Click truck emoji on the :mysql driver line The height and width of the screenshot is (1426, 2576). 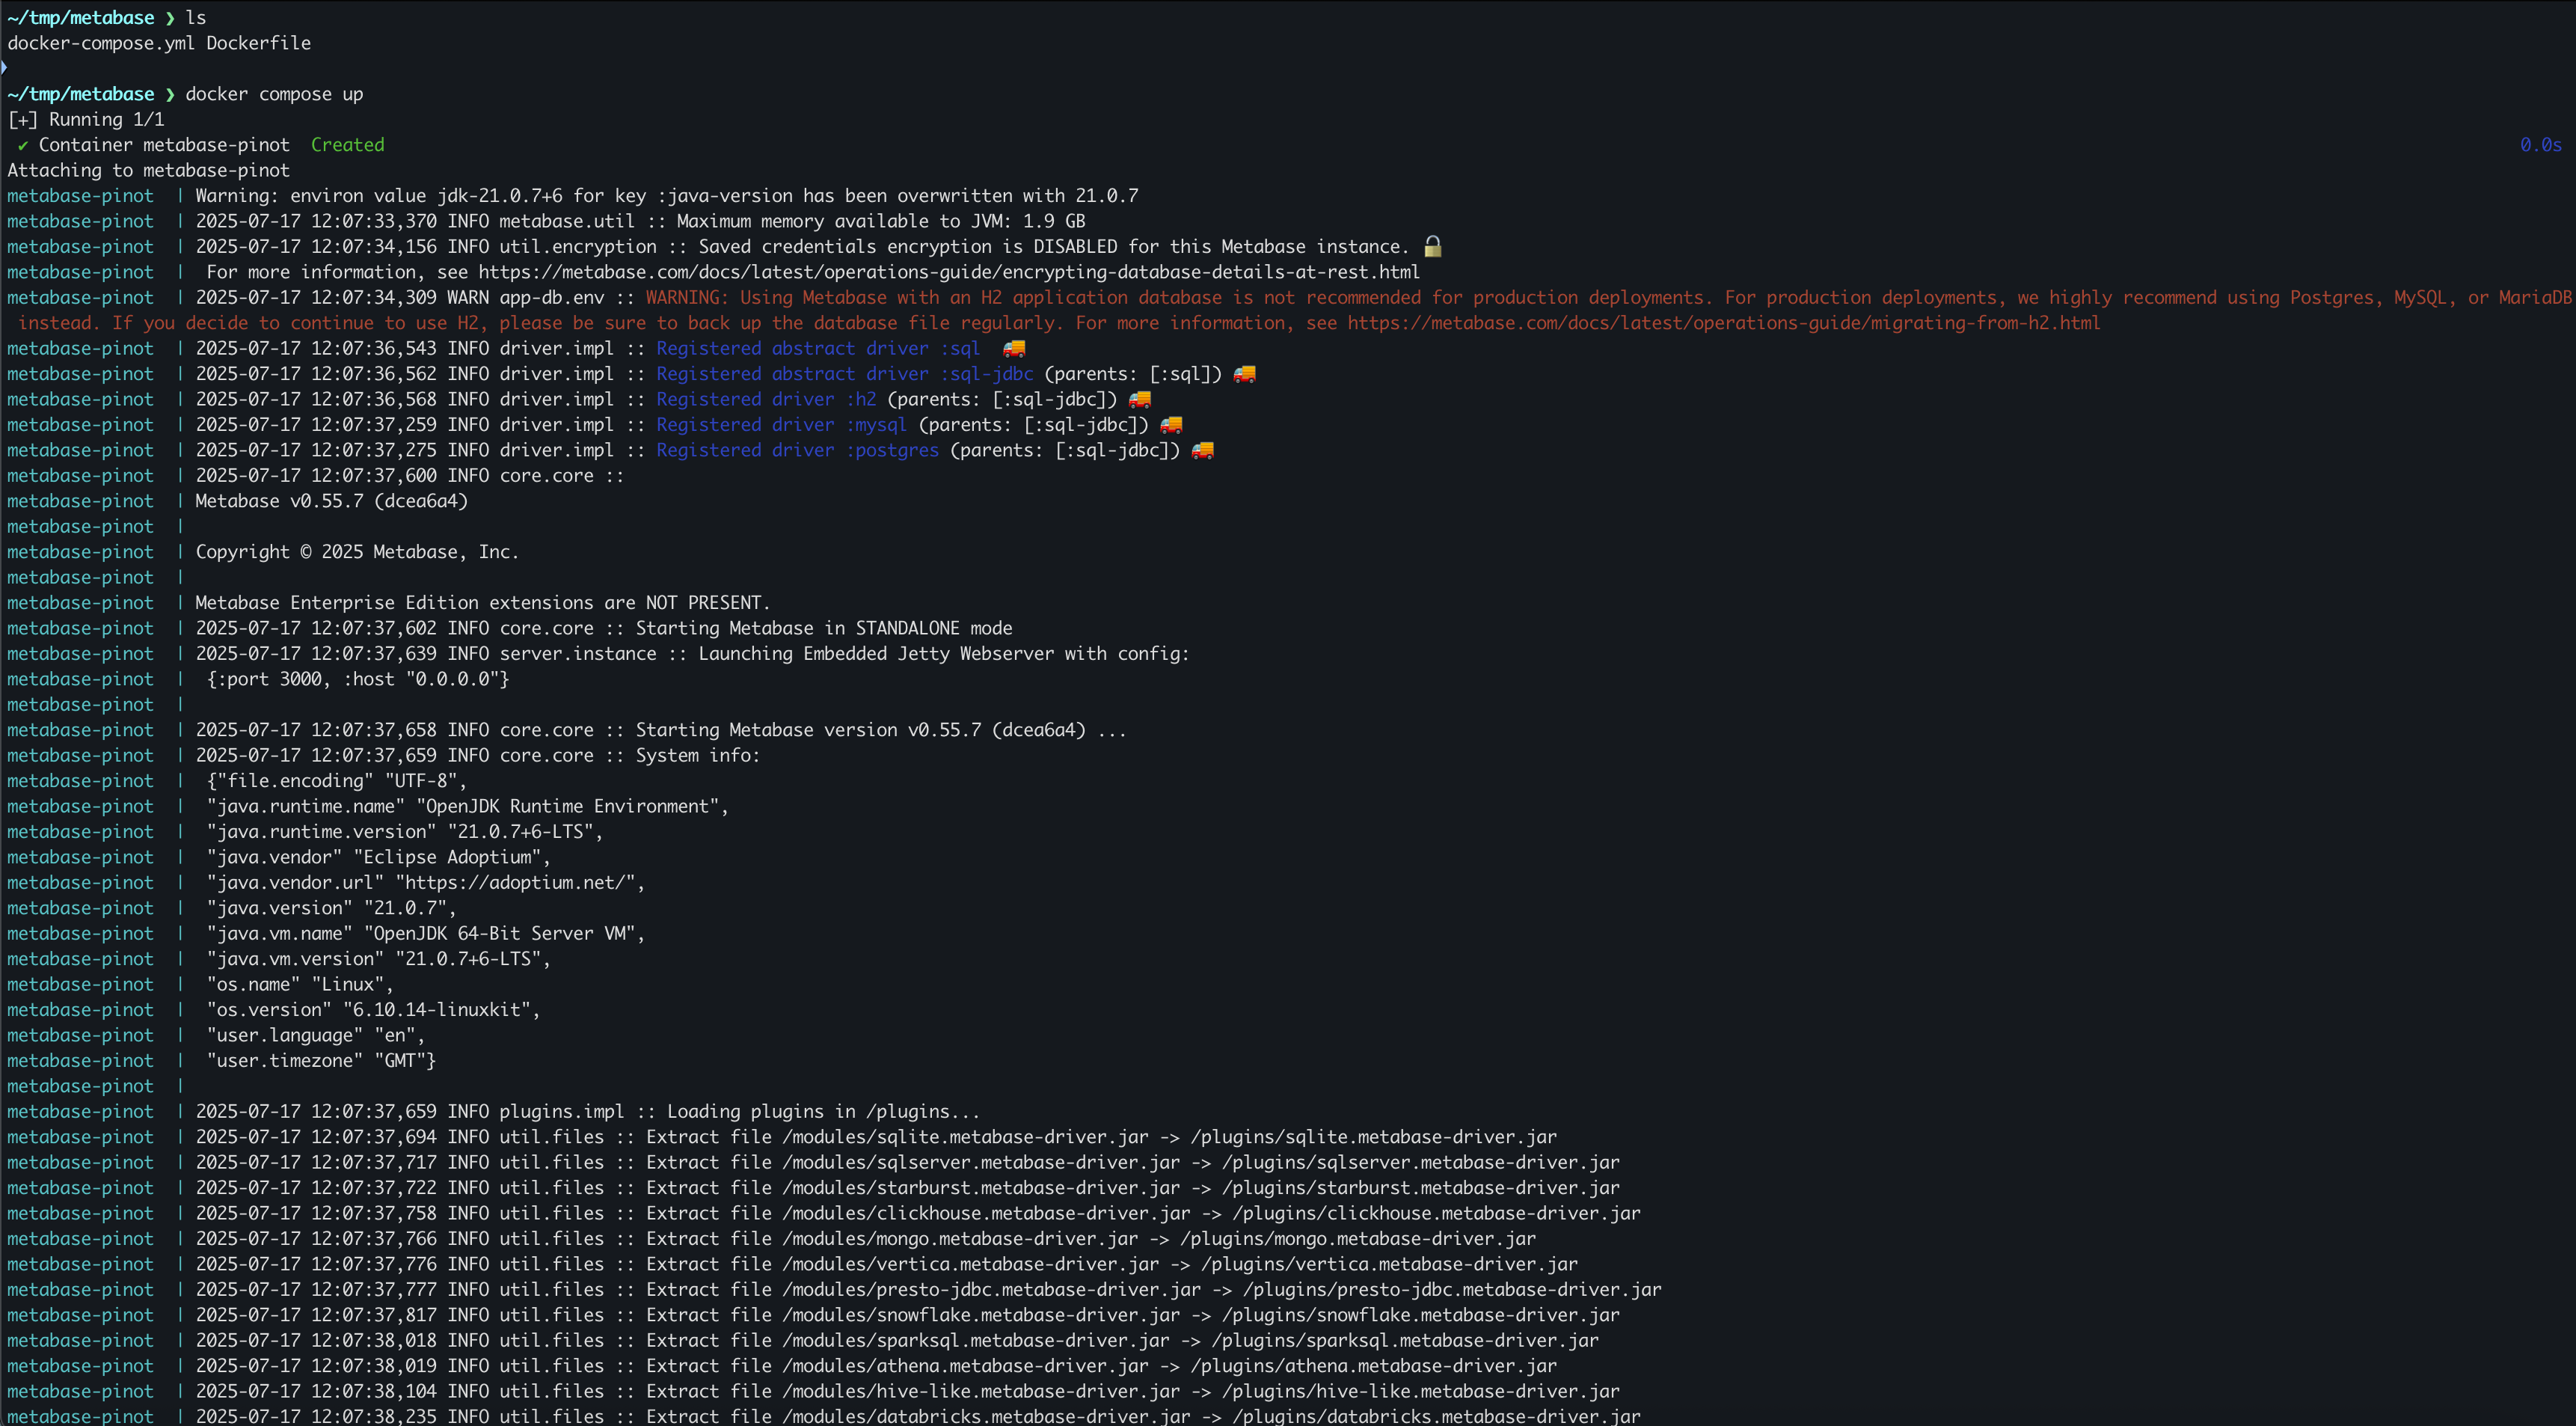pos(1171,425)
